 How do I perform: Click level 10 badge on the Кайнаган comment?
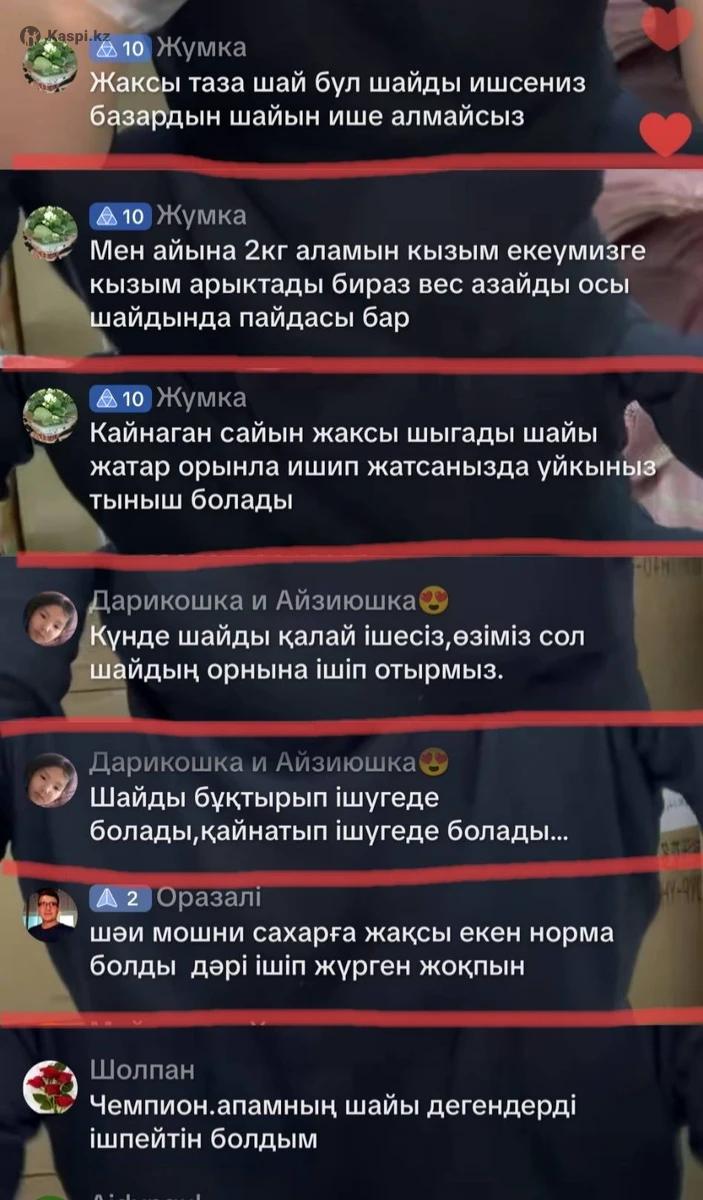(x=120, y=399)
